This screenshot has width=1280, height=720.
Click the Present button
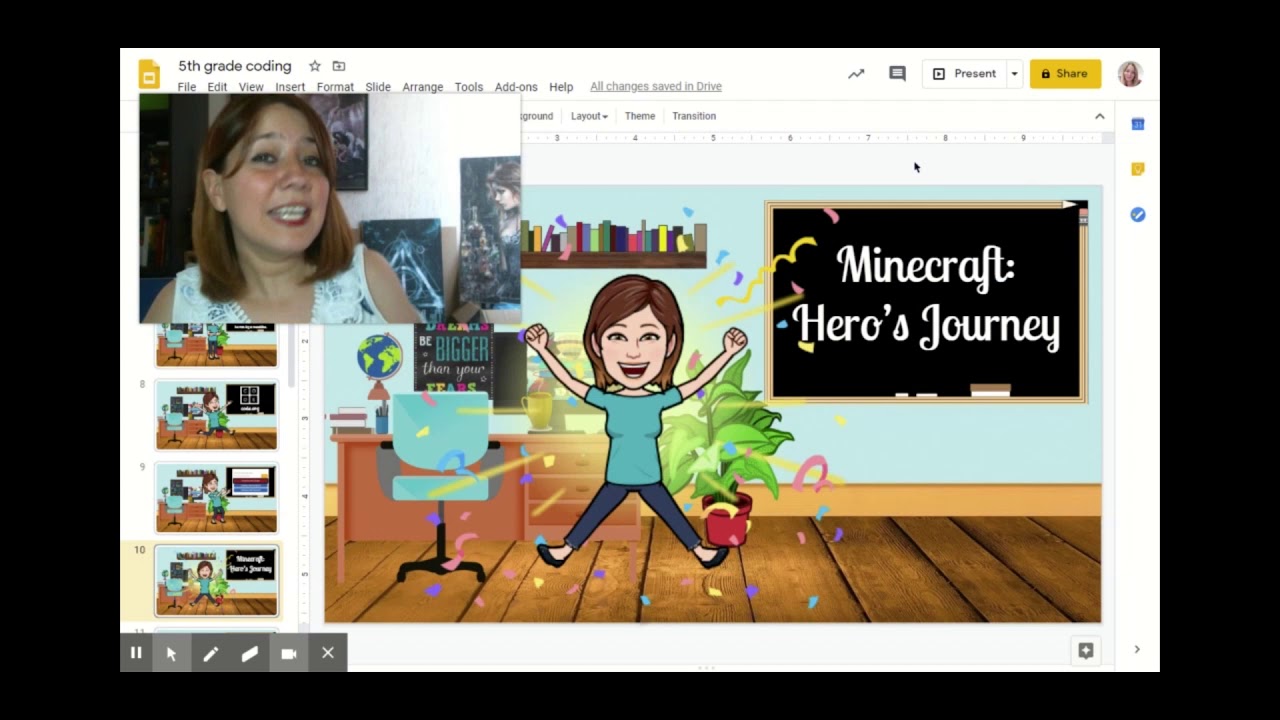click(x=964, y=74)
